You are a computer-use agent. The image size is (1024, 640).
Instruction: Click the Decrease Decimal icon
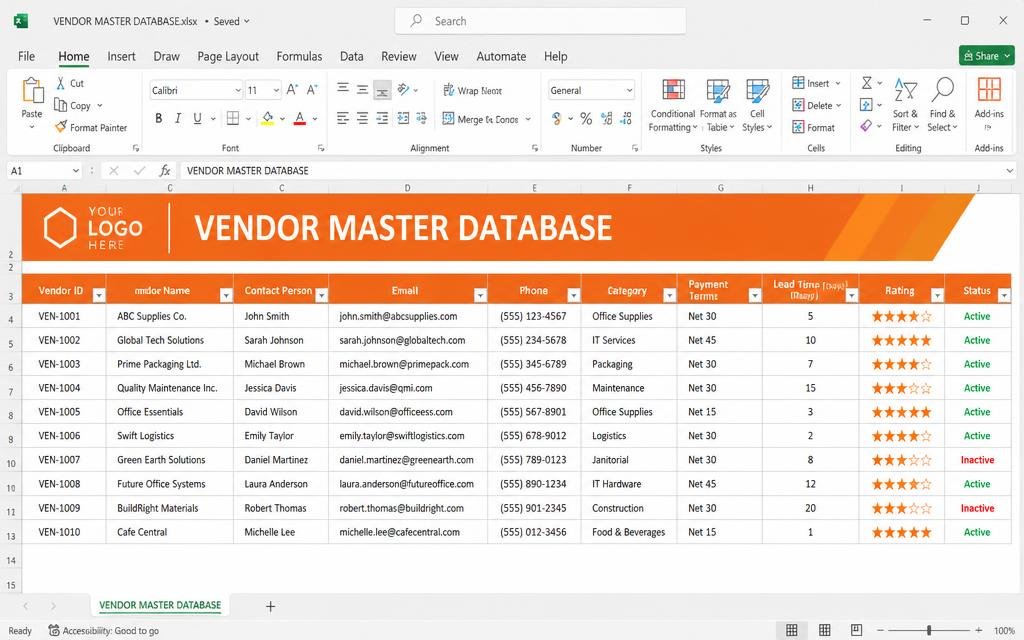click(x=626, y=118)
